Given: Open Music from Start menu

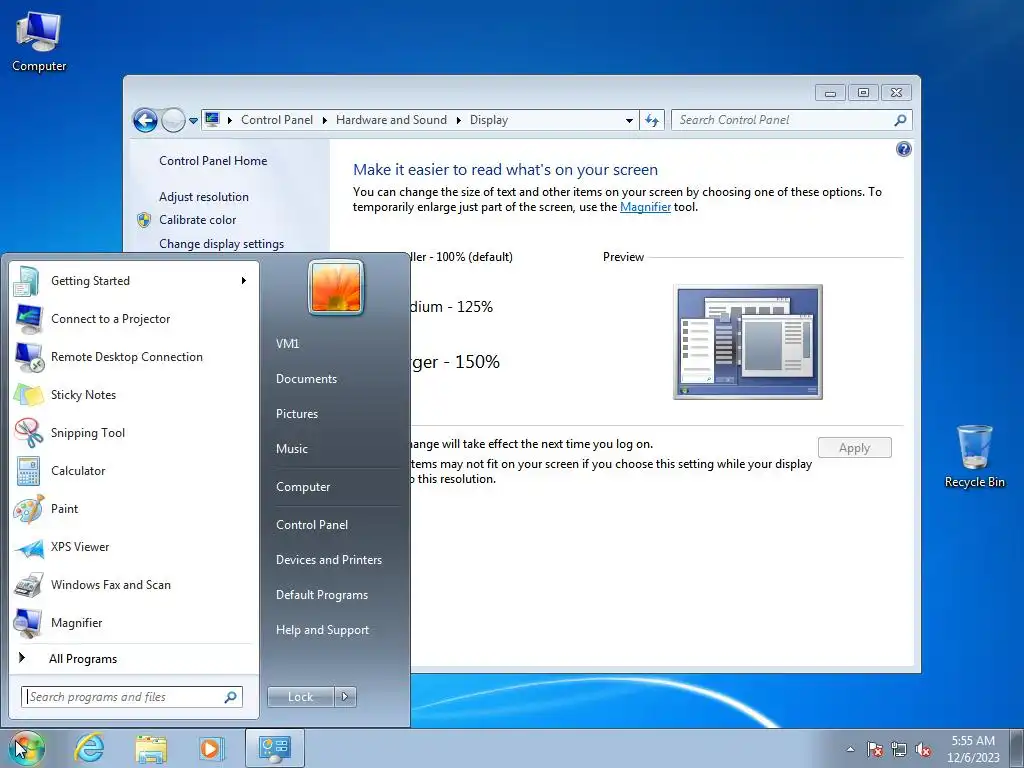Looking at the screenshot, I should (292, 449).
